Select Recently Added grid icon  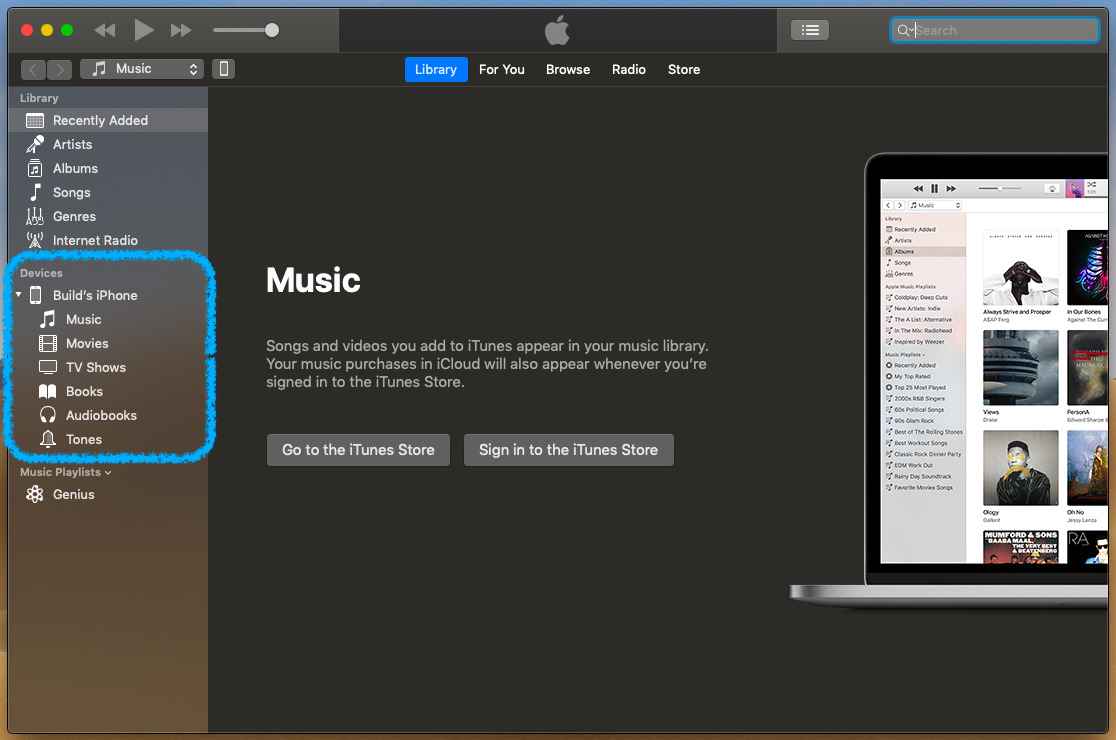tap(35, 120)
